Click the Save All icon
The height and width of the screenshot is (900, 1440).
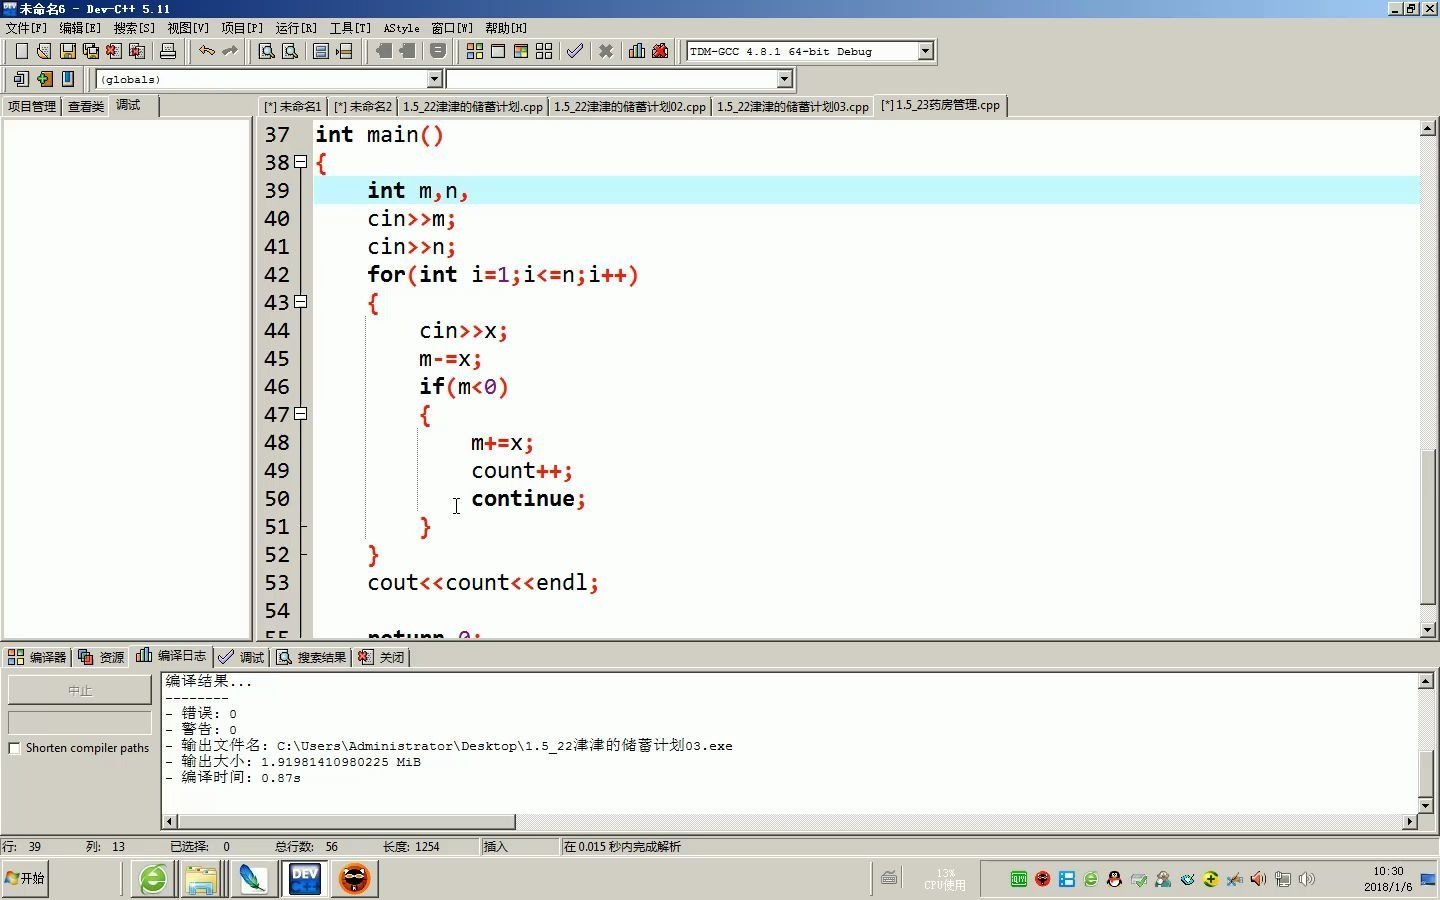coord(91,51)
